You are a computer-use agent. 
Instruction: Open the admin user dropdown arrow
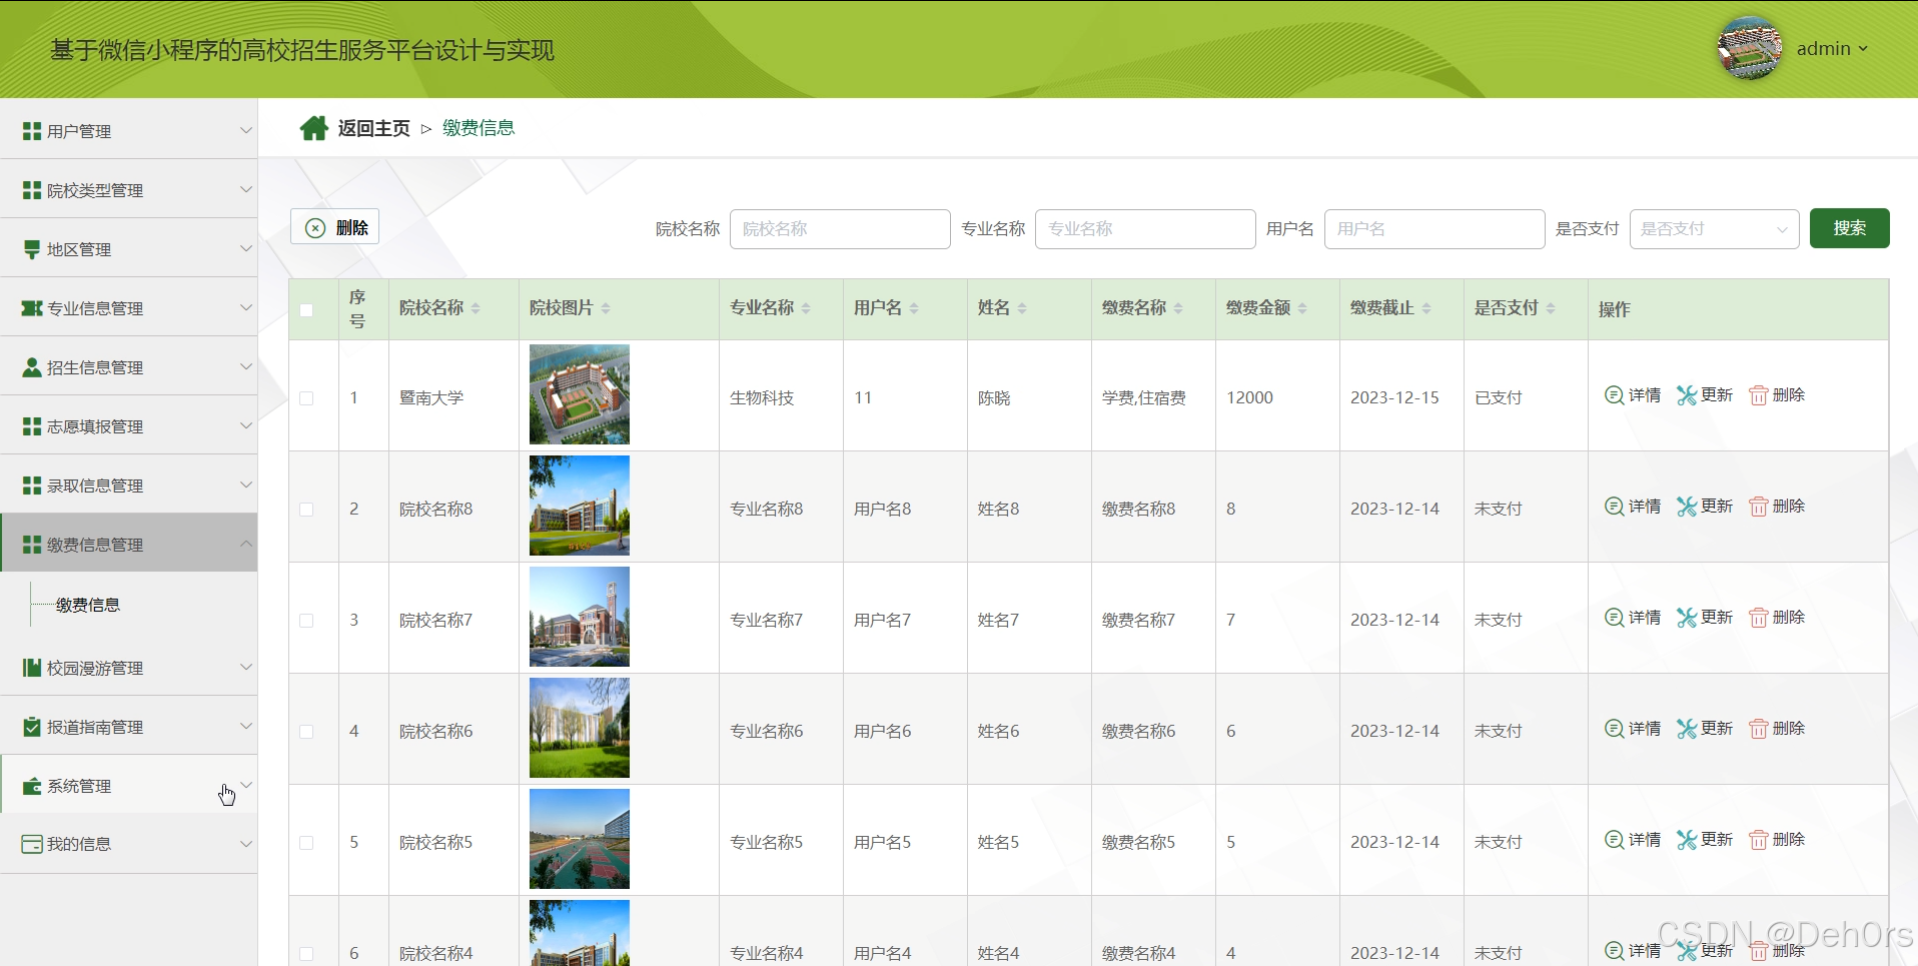[x=1863, y=48]
